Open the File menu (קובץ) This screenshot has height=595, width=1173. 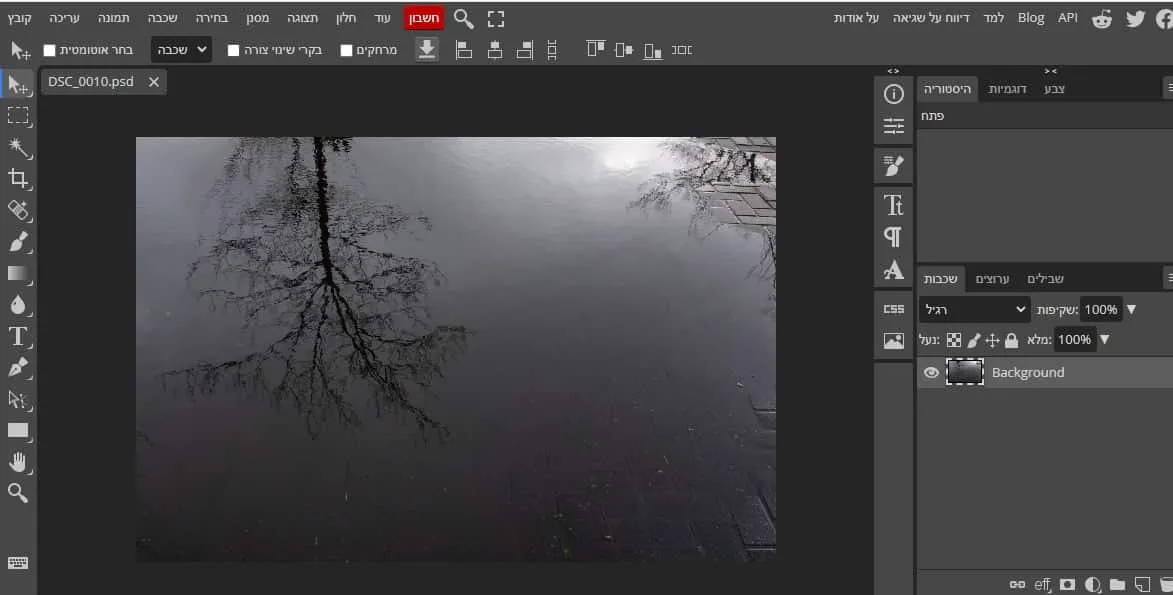pos(20,18)
